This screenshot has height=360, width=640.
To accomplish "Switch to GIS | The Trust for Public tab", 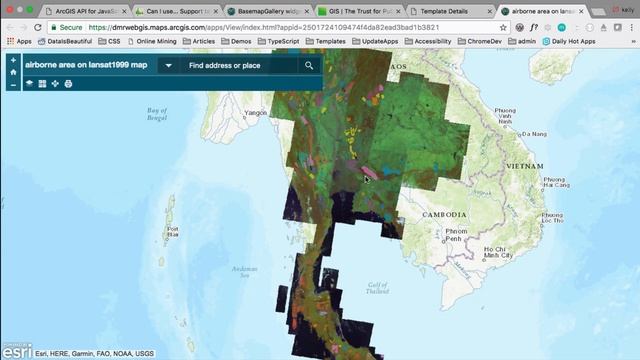I will [360, 11].
